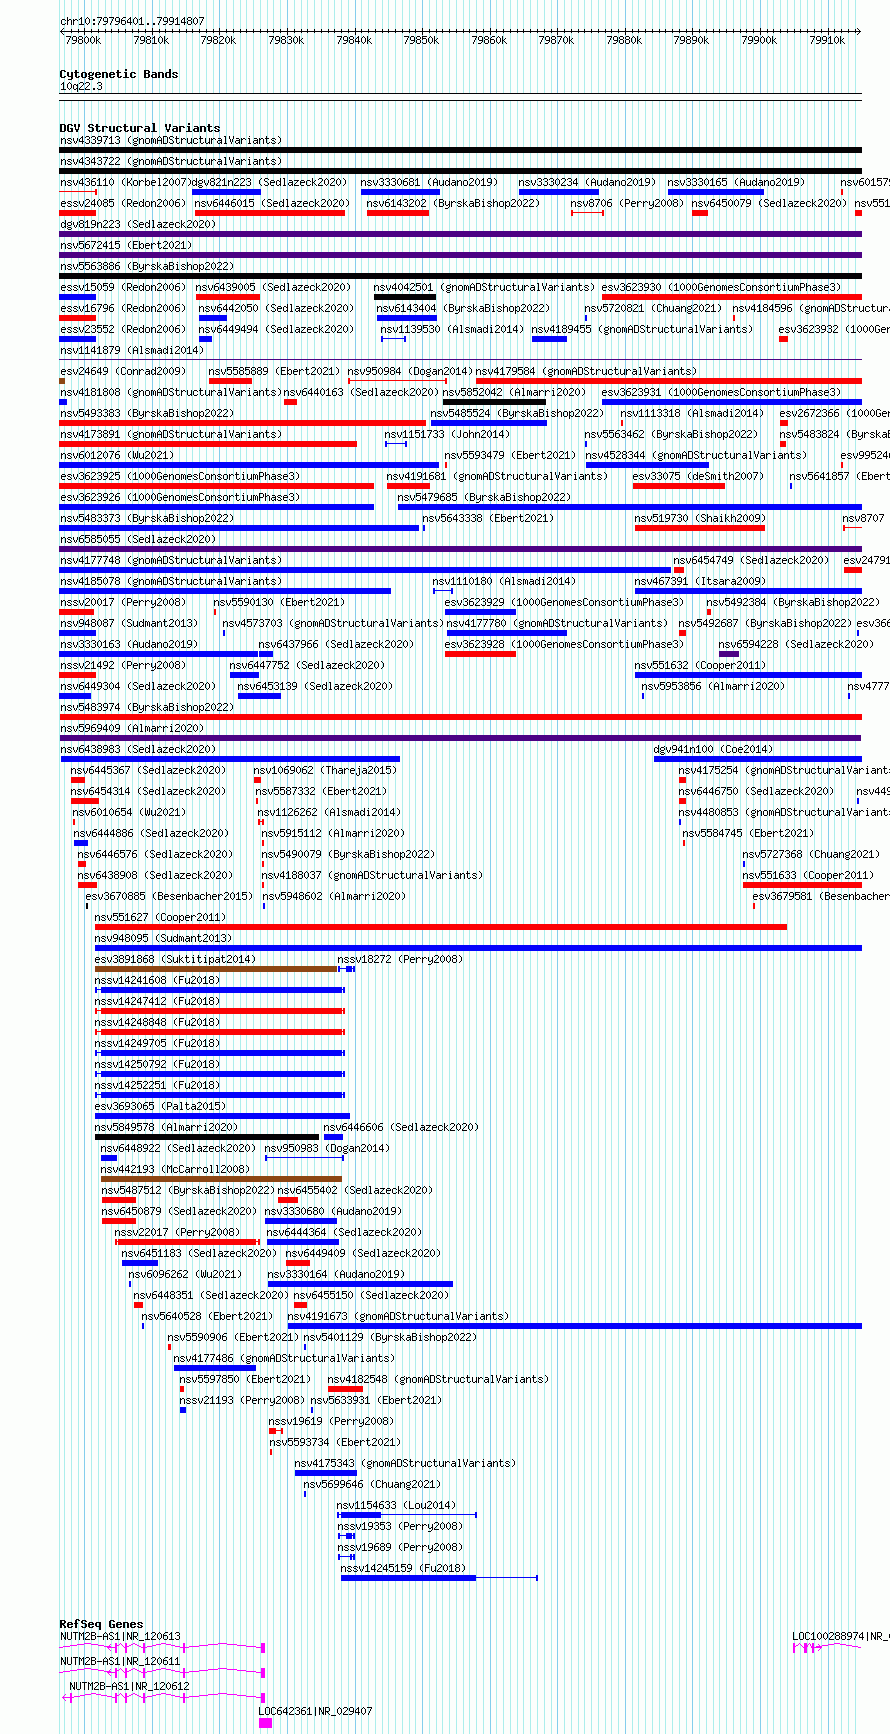Viewport: 890px width, 1734px height.
Task: Open nsv5563886 (ByrskaBishop2022) variant
Action: point(147,266)
